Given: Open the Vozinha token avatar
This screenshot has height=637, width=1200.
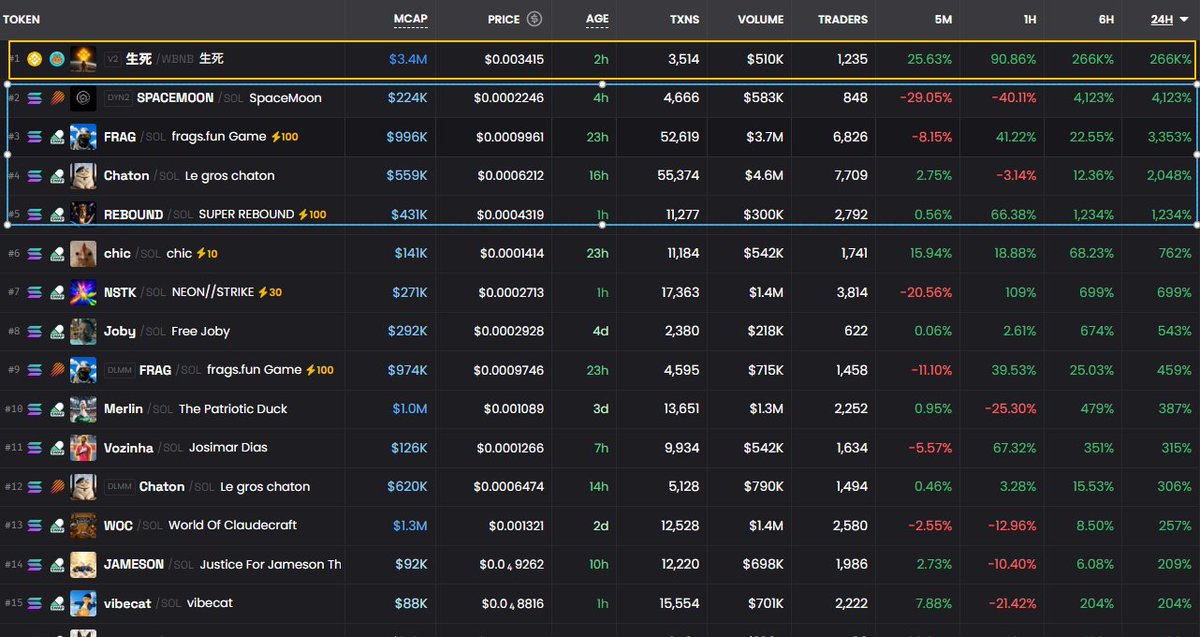Looking at the screenshot, I should point(84,448).
